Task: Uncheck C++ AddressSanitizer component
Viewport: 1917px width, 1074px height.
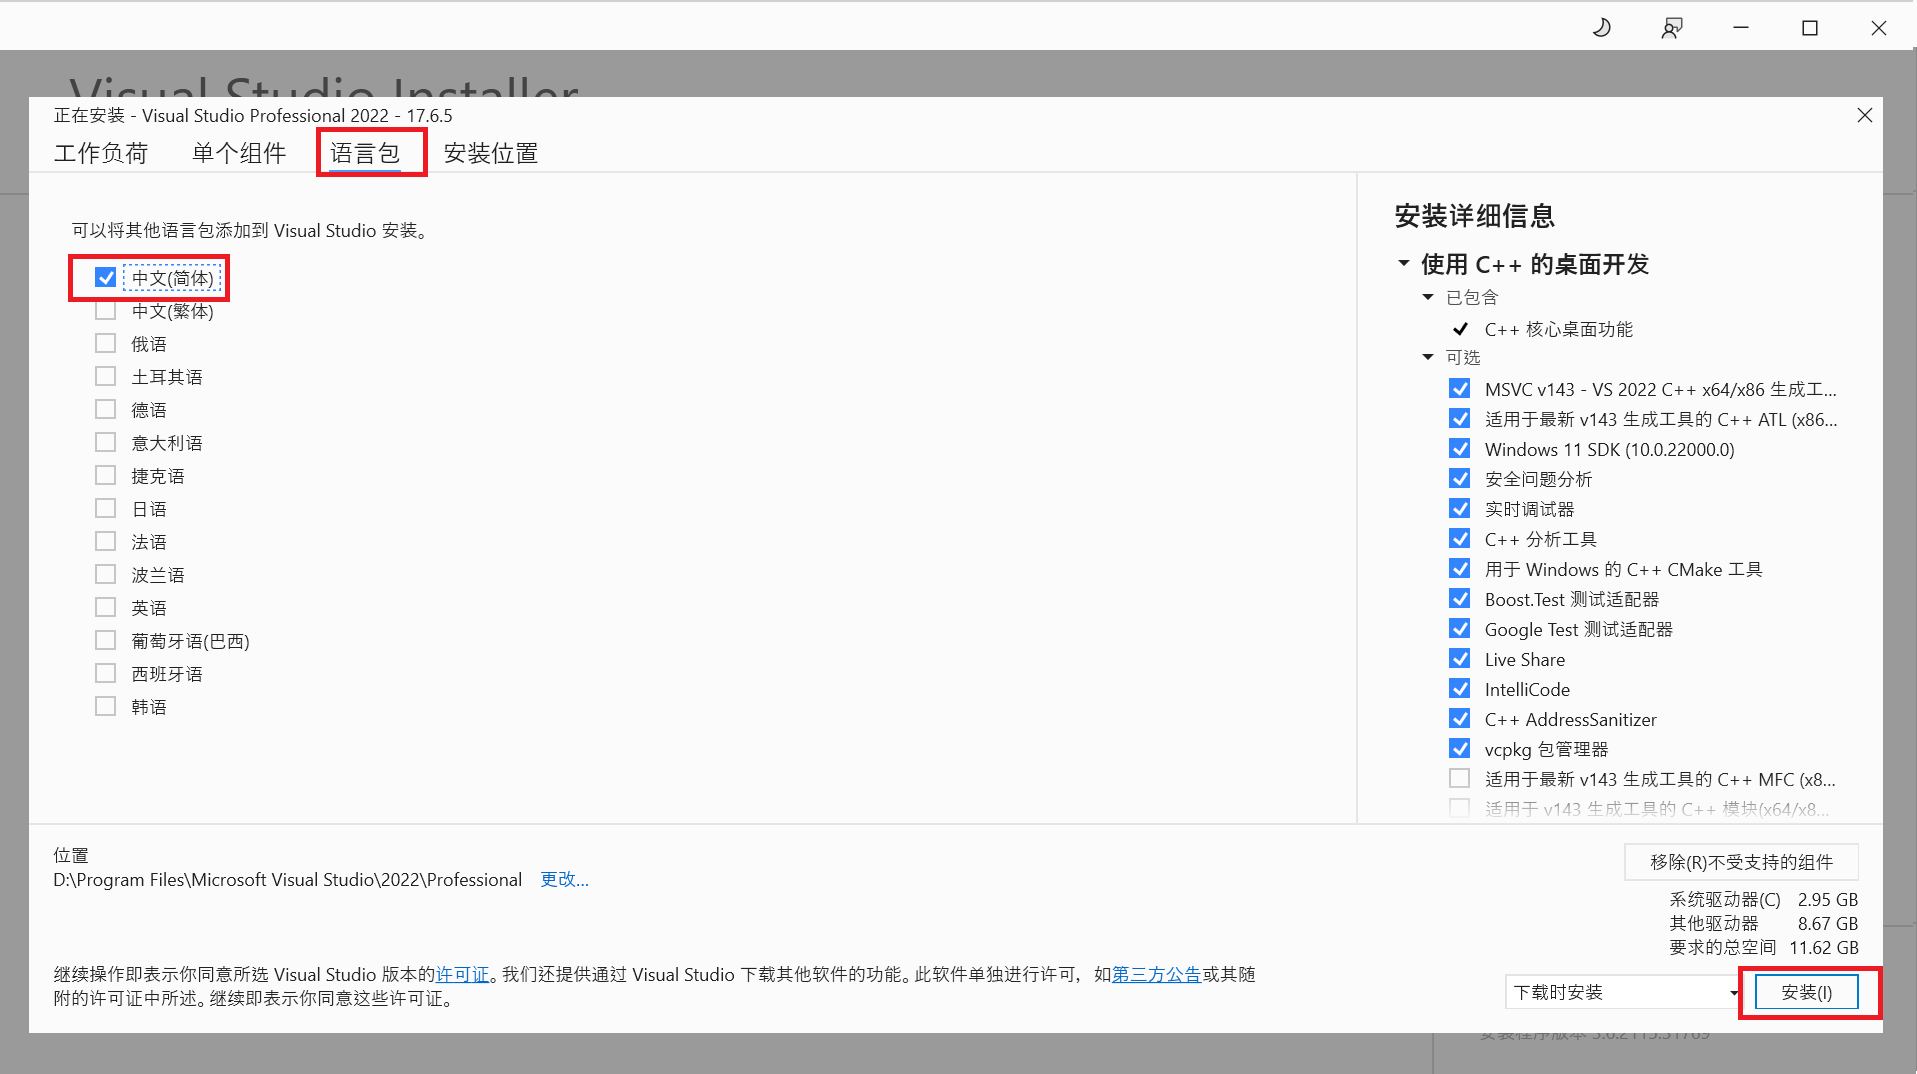Action: [1460, 719]
